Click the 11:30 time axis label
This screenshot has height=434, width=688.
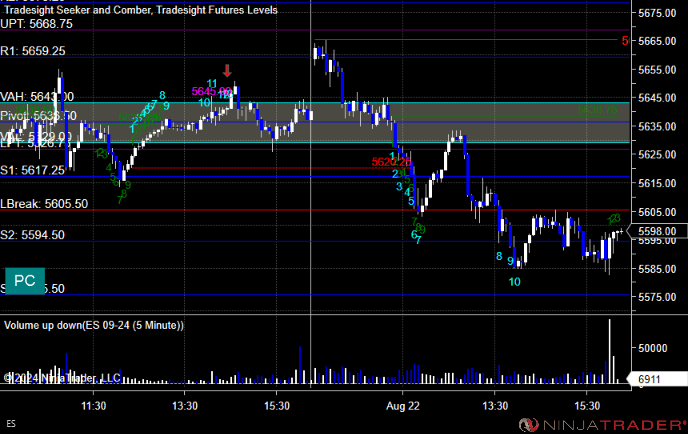93,406
